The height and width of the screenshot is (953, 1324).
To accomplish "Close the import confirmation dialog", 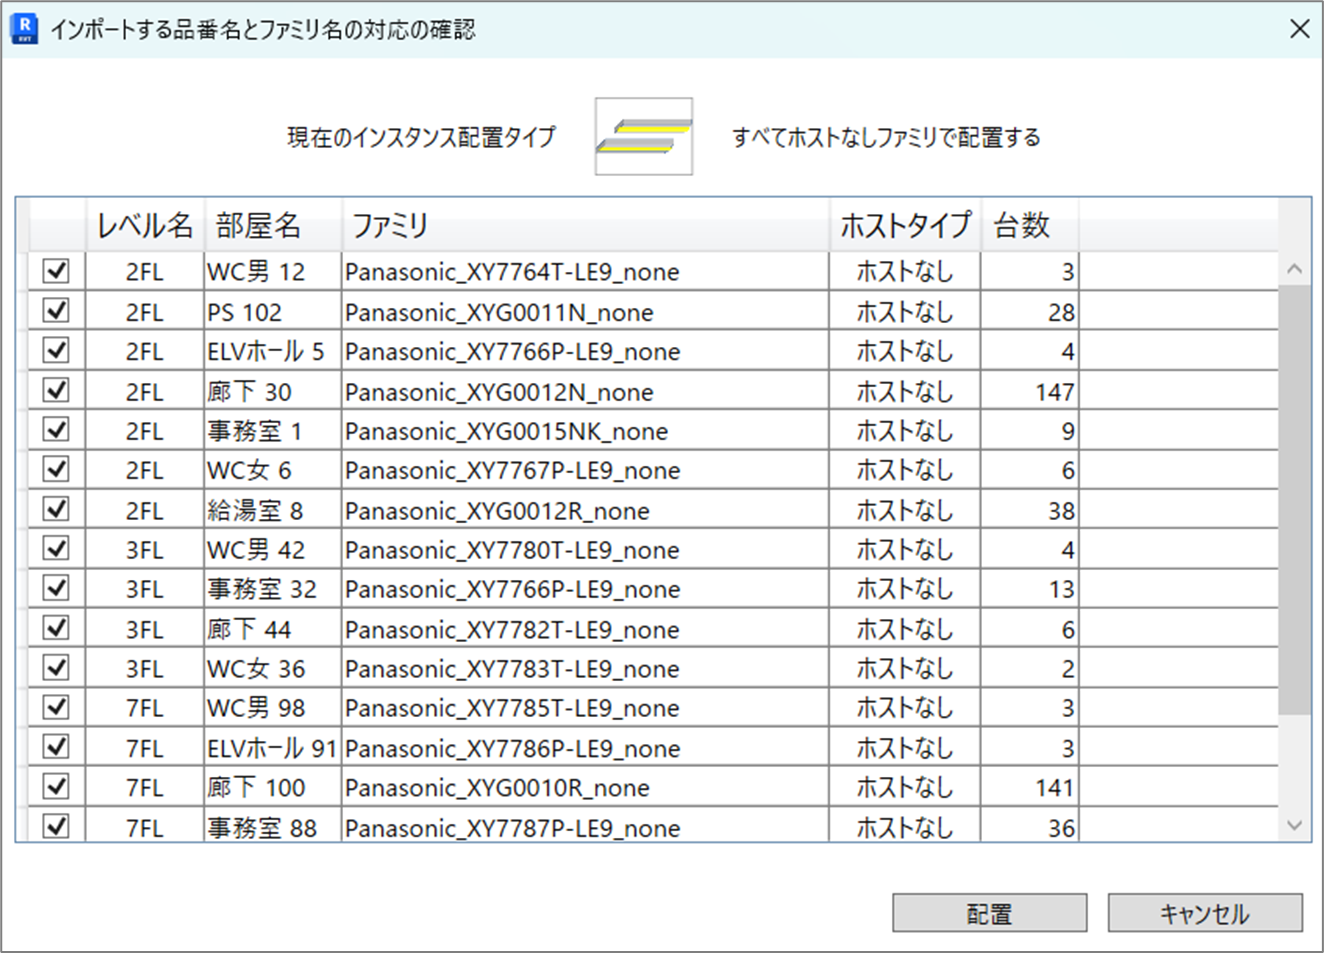I will click(1299, 29).
